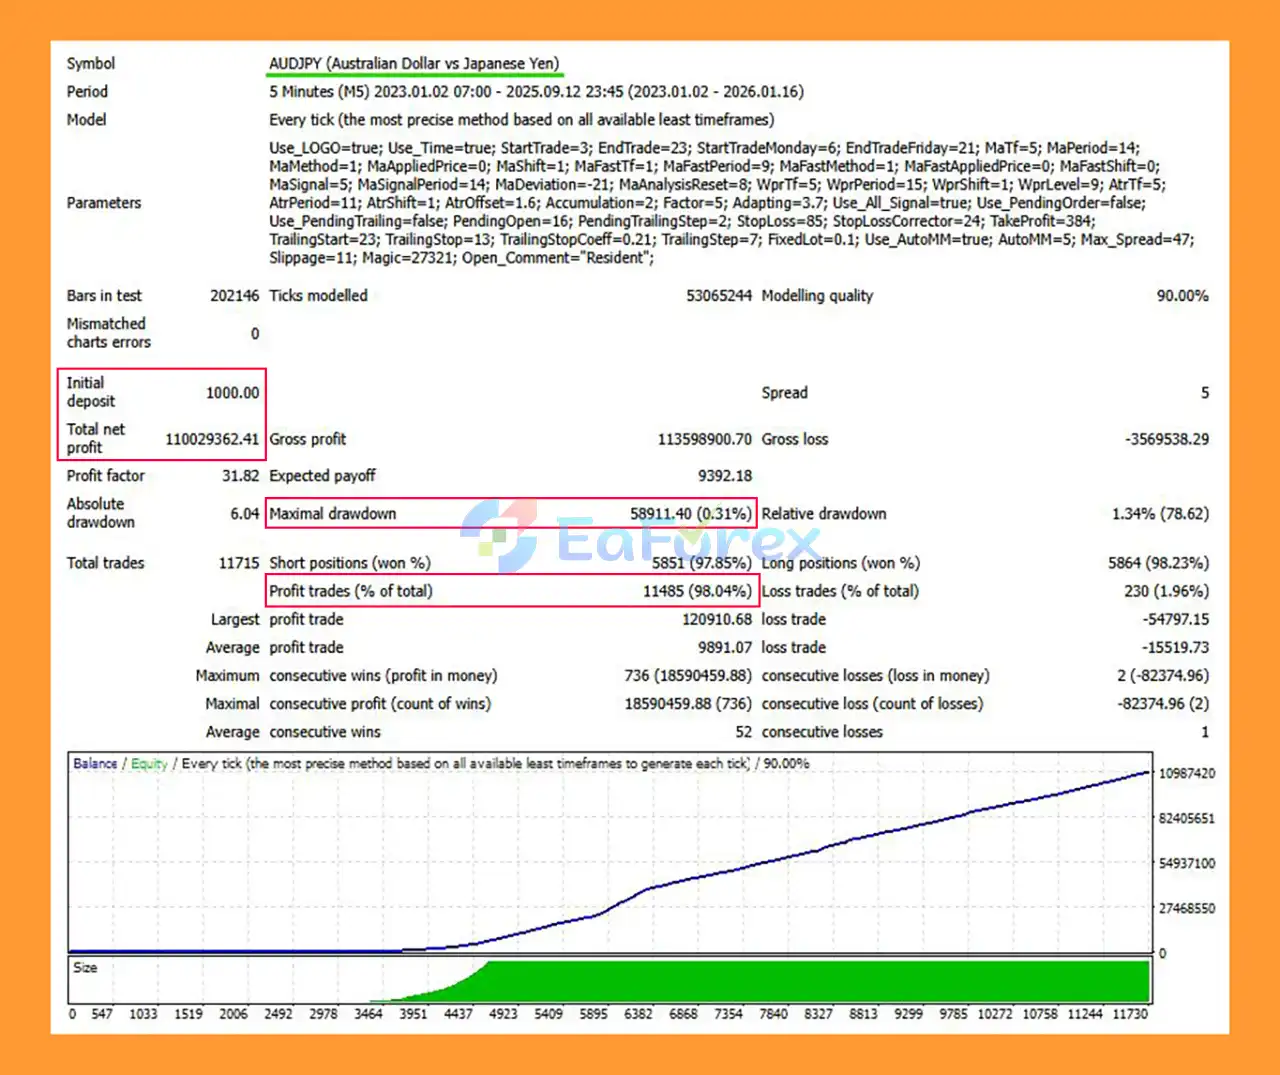Click the green Equity legend label
Screen dimensions: 1280x1075
(x=149, y=764)
